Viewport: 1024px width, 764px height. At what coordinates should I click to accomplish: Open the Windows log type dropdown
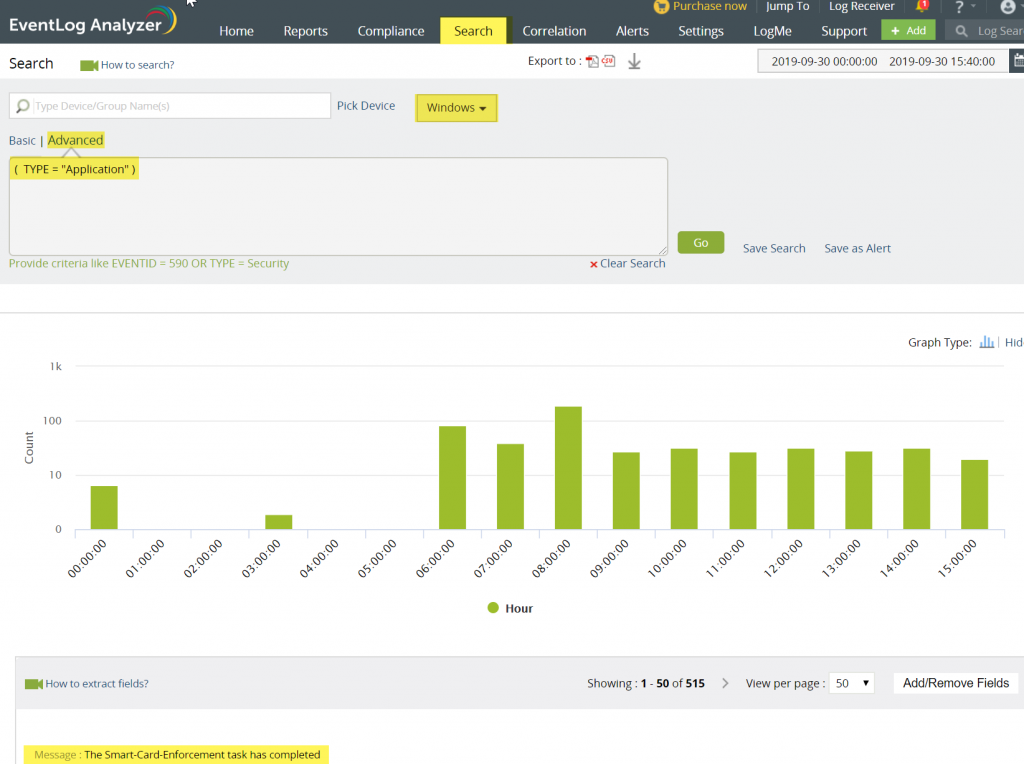(x=456, y=108)
